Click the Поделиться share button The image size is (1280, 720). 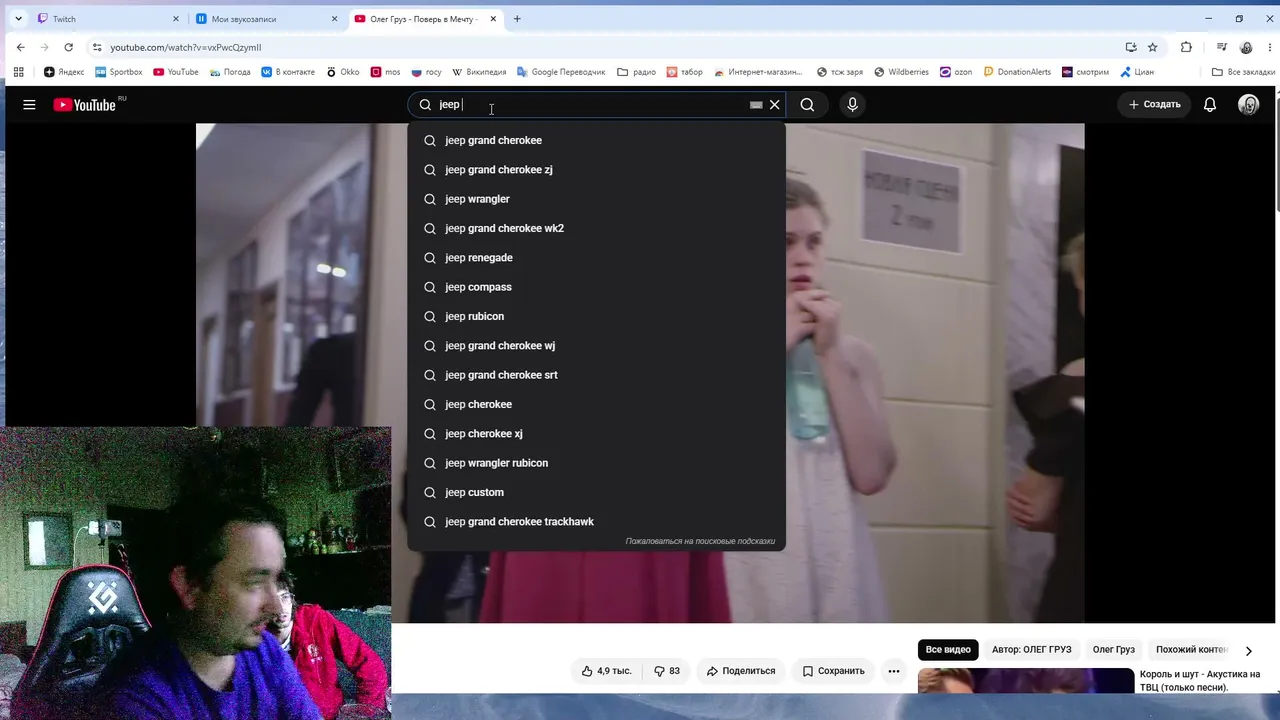[741, 671]
